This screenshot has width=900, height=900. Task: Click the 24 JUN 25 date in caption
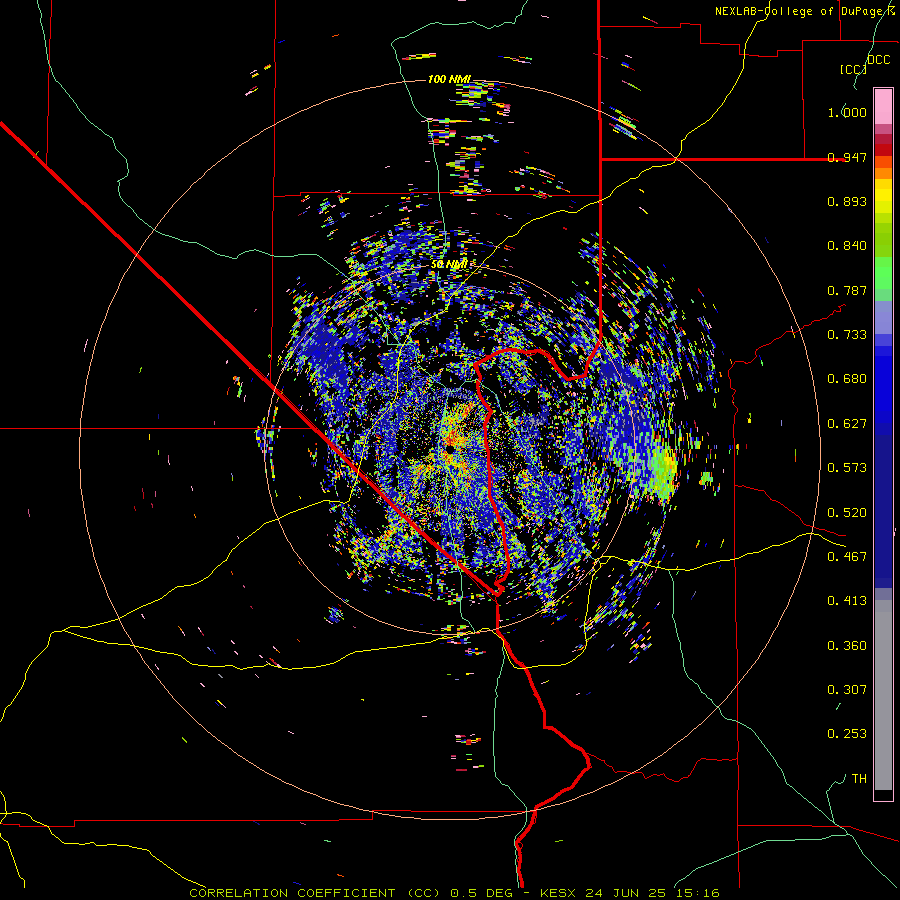pyautogui.click(x=626, y=893)
